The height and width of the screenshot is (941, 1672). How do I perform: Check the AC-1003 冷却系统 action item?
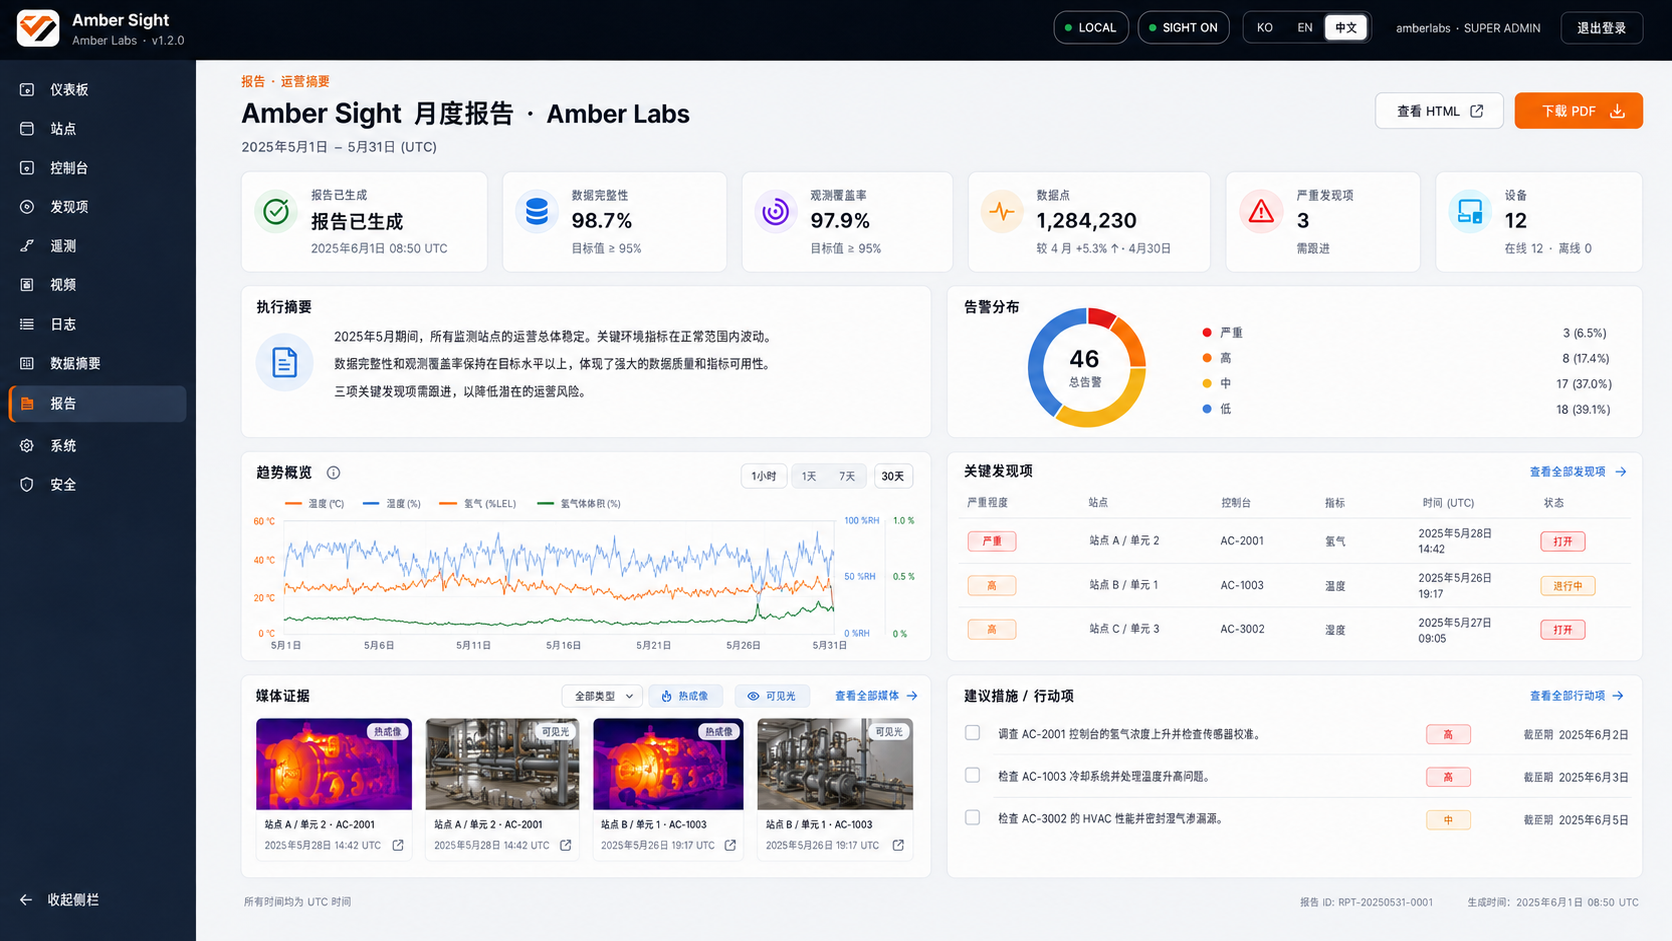tap(972, 775)
